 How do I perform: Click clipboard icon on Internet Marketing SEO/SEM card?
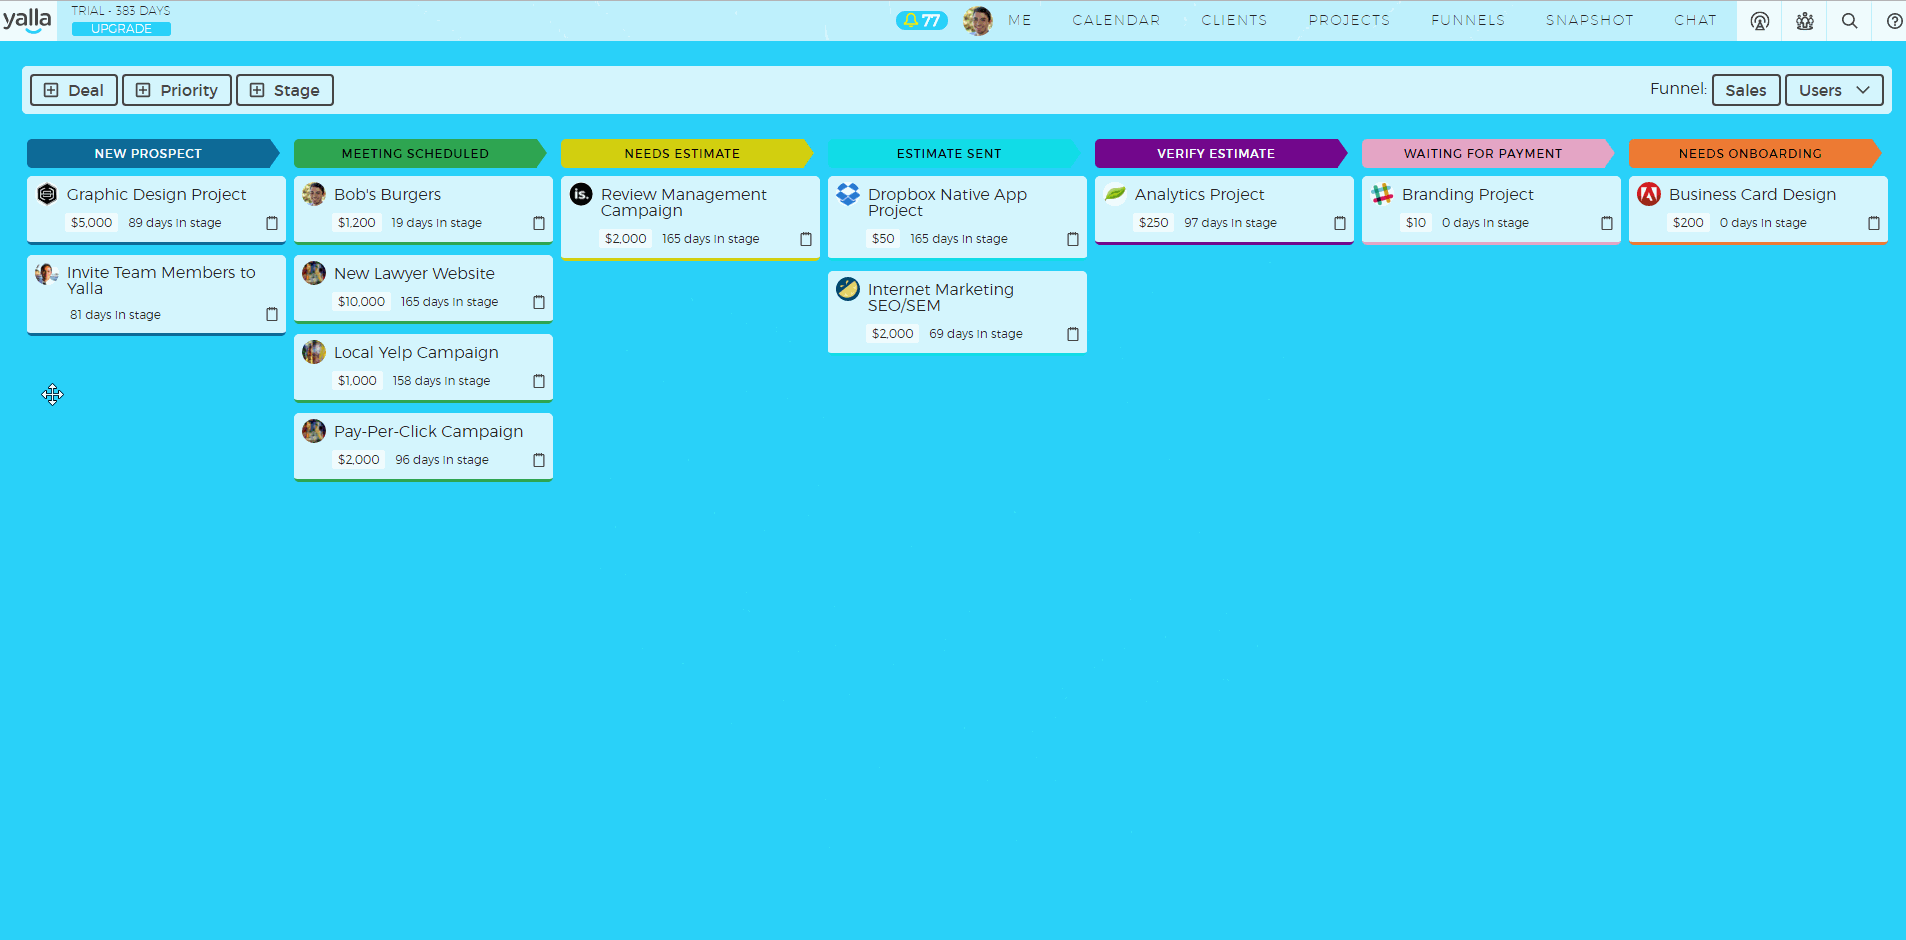[x=1073, y=334]
